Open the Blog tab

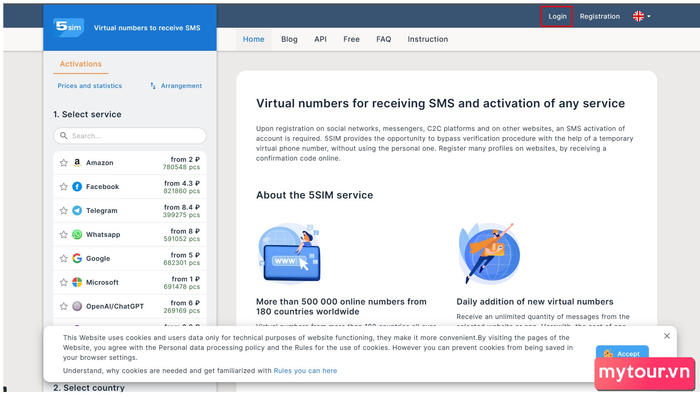(289, 39)
